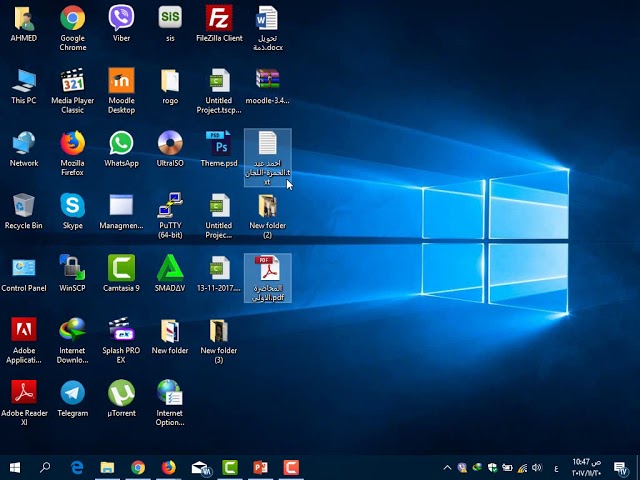Select the Network desktop icon

(24, 149)
